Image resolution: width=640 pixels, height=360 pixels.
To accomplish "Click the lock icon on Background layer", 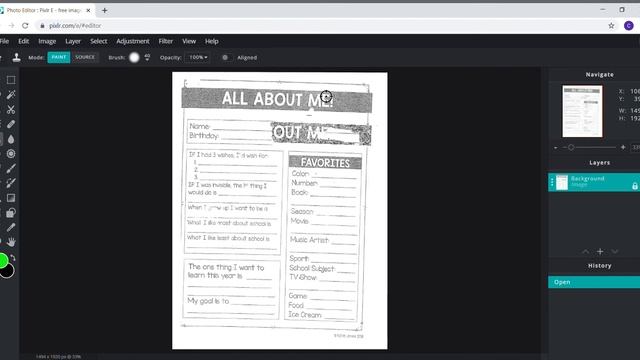I will 635,186.
